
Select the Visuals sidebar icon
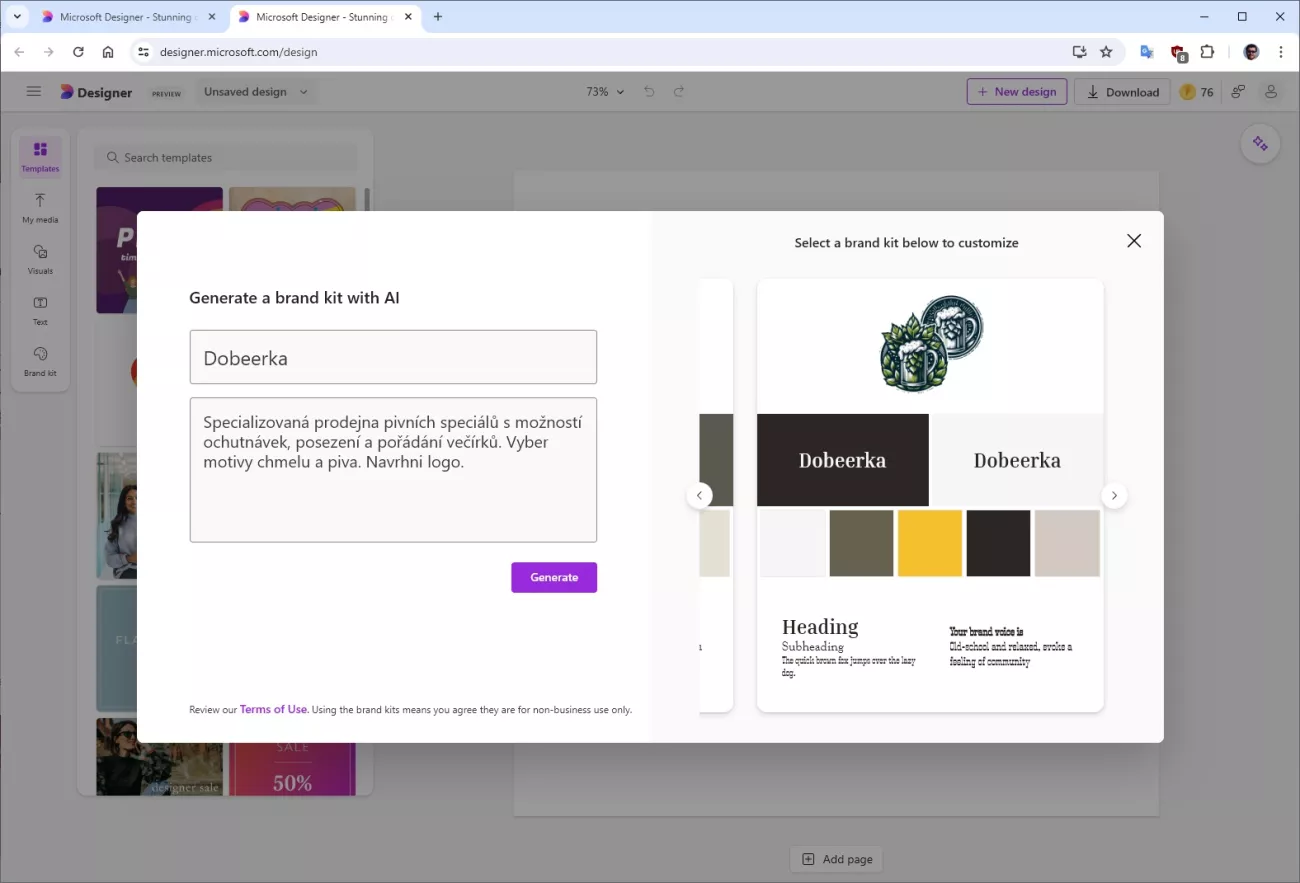point(40,258)
